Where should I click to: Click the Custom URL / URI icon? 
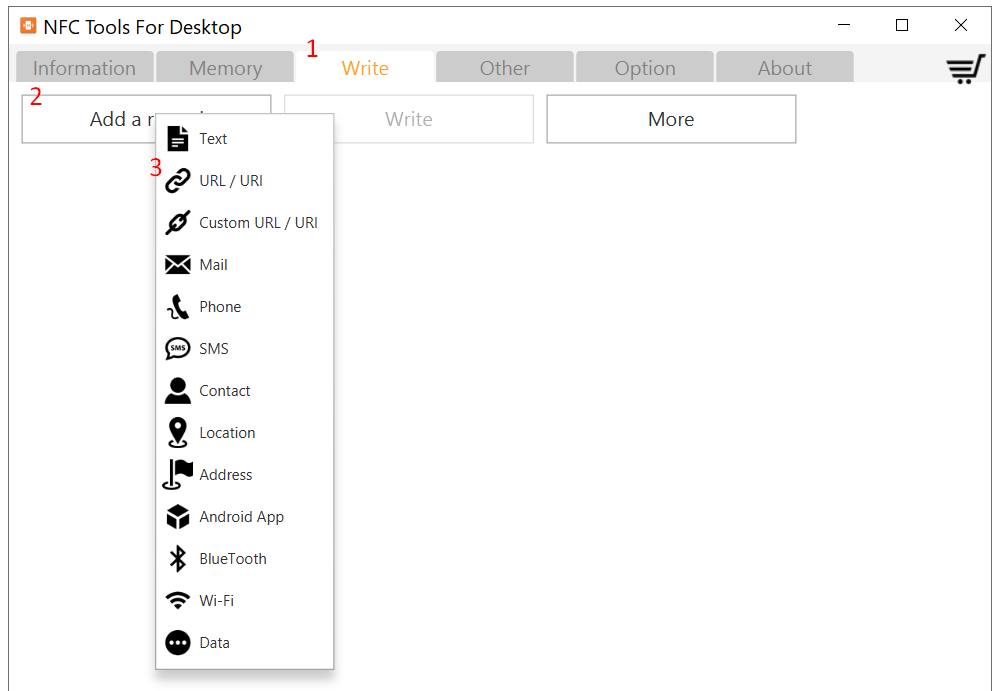pyautogui.click(x=178, y=223)
